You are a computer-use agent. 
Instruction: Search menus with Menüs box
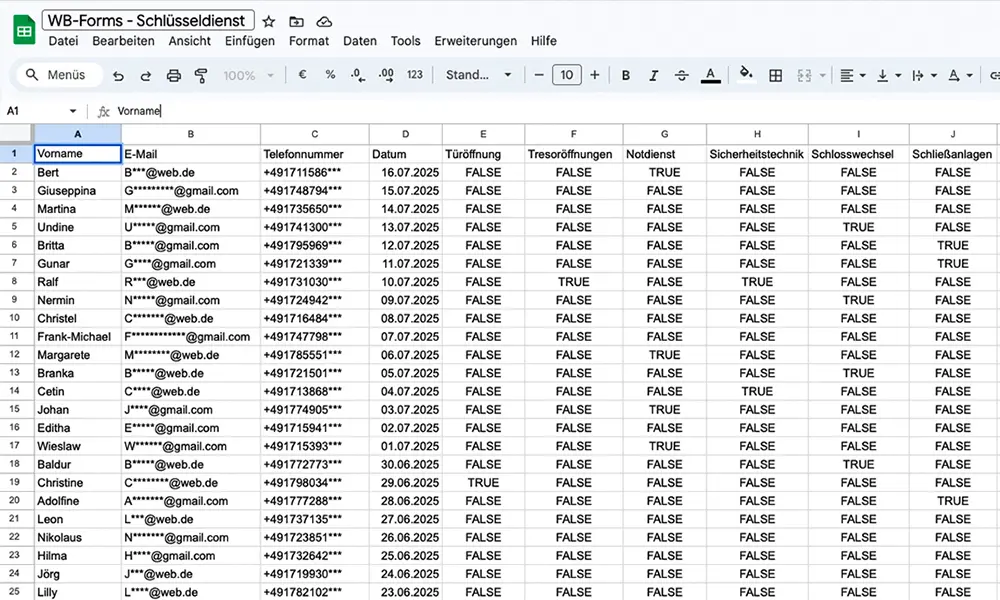point(59,75)
